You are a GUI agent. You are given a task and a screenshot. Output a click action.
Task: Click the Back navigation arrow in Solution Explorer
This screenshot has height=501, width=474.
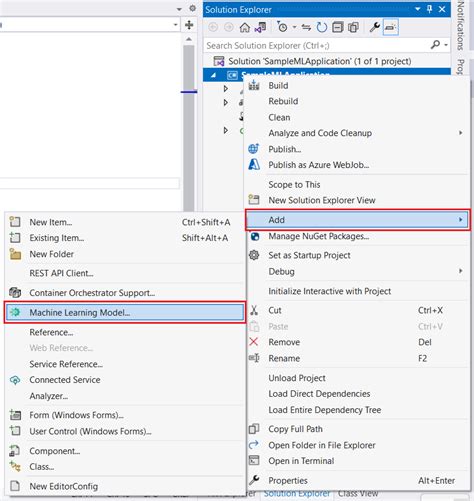[213, 27]
